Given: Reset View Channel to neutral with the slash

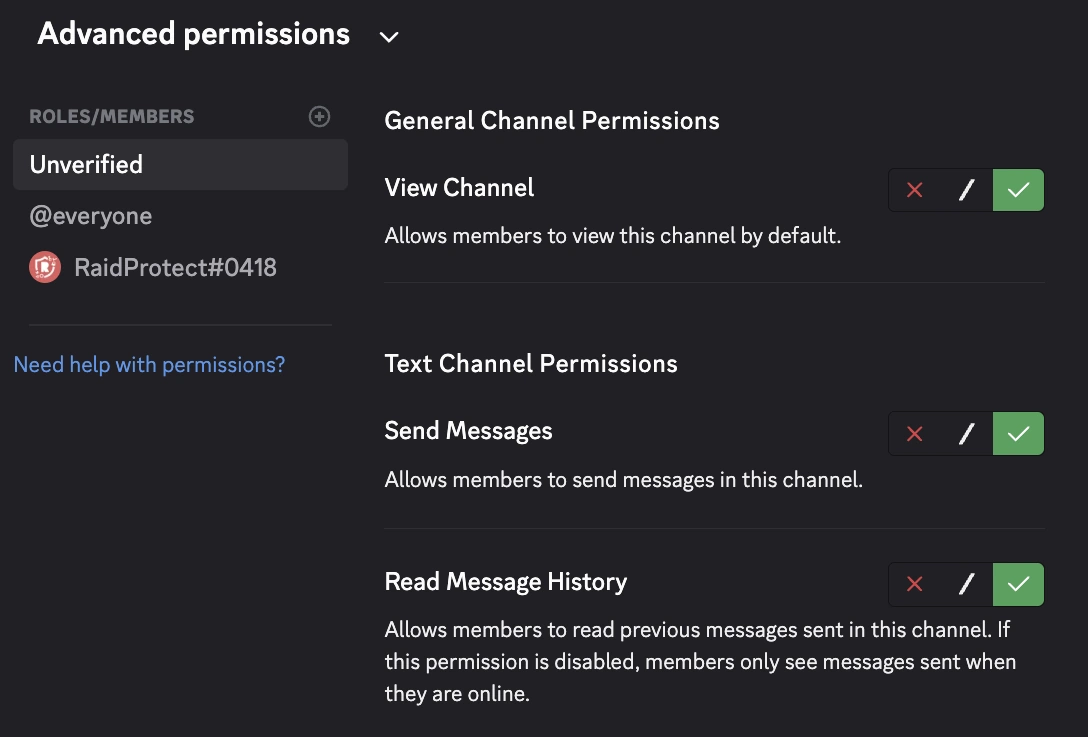Looking at the screenshot, I should pyautogui.click(x=966, y=189).
